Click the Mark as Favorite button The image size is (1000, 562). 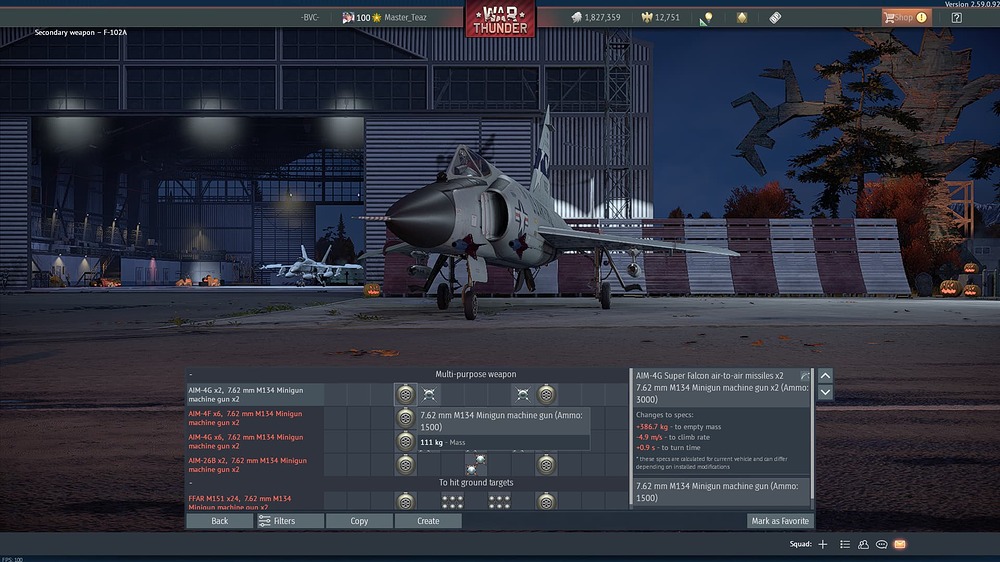[x=780, y=521]
